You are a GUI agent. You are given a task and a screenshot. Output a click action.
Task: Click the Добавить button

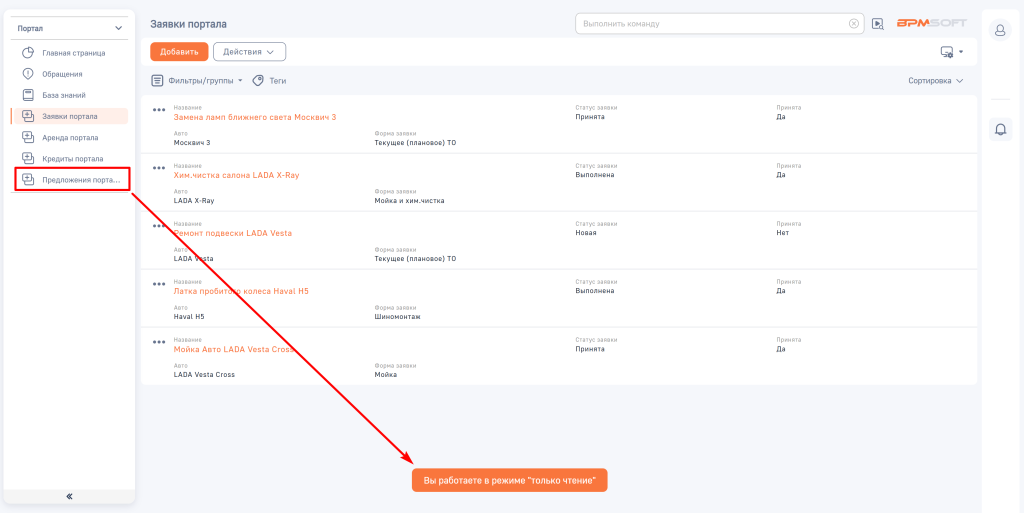[x=179, y=52]
